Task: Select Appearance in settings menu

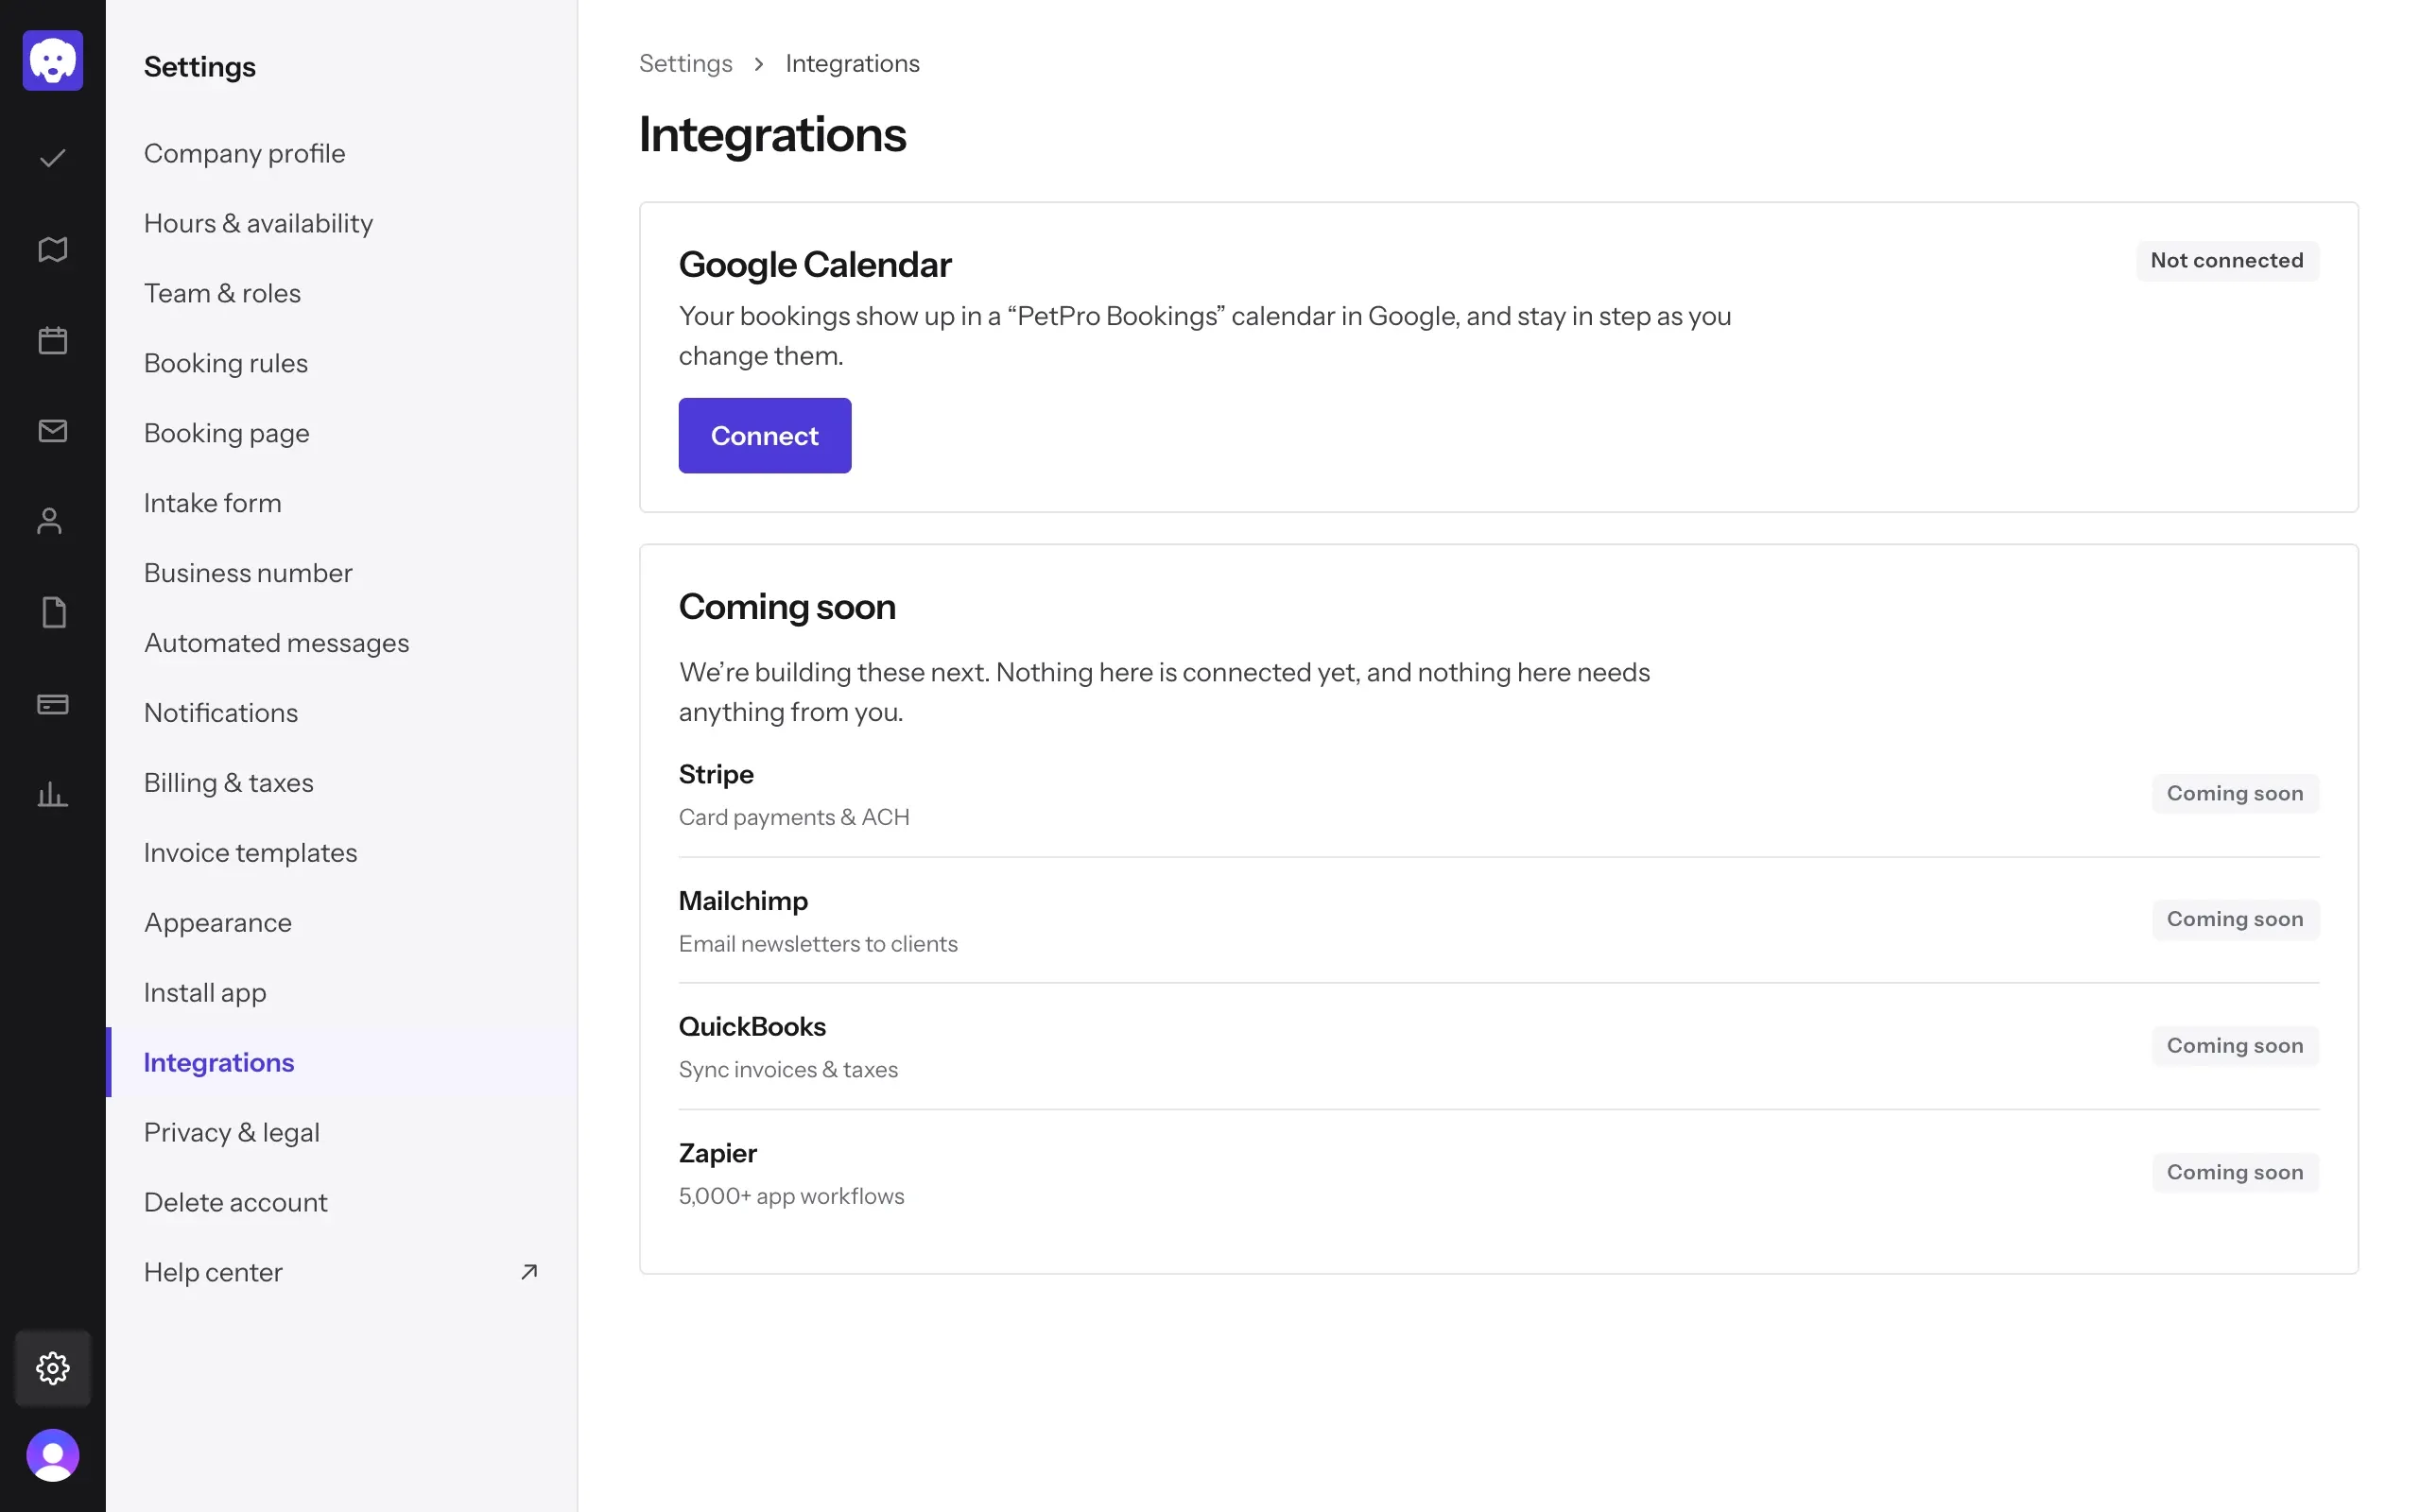Action: point(342,923)
